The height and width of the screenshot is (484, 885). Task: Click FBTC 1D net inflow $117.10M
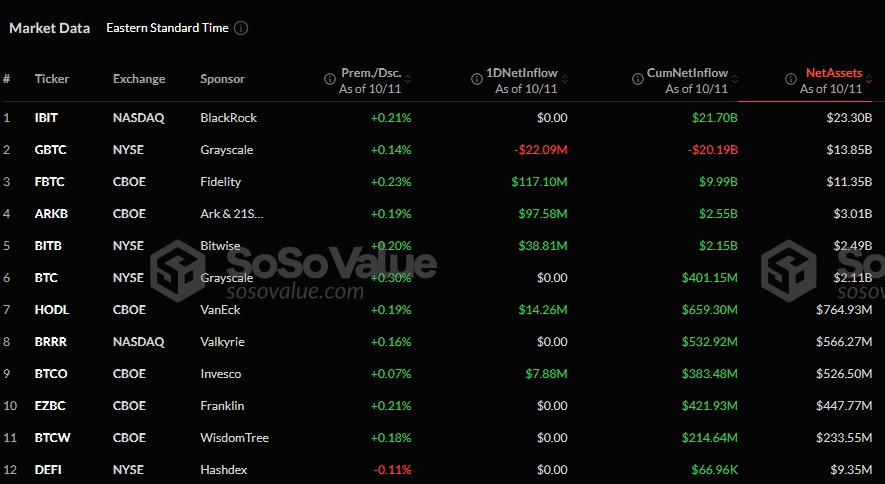coord(539,182)
